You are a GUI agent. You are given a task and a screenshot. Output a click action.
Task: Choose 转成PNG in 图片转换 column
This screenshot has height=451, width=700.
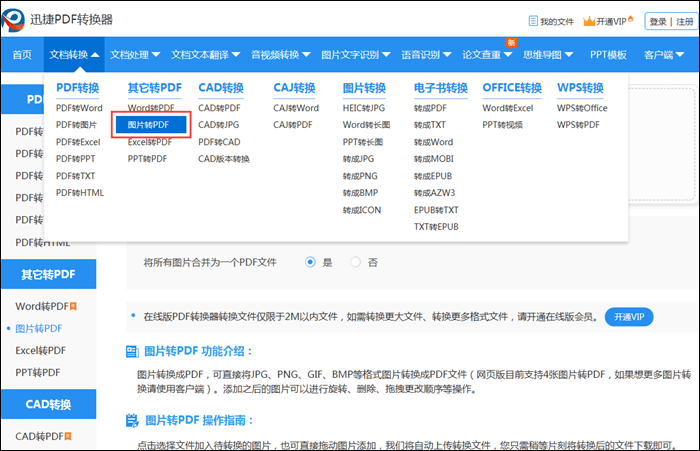(x=360, y=176)
